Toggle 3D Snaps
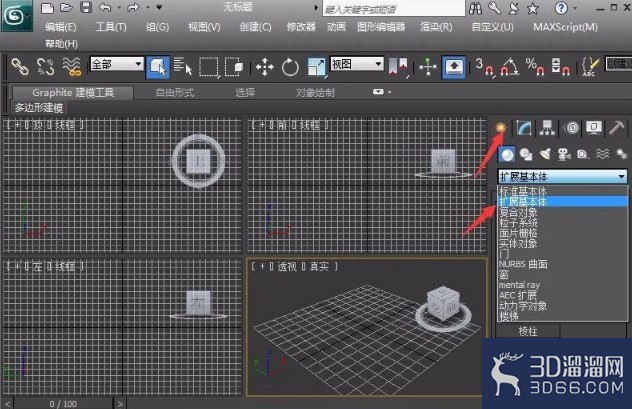 [484, 67]
